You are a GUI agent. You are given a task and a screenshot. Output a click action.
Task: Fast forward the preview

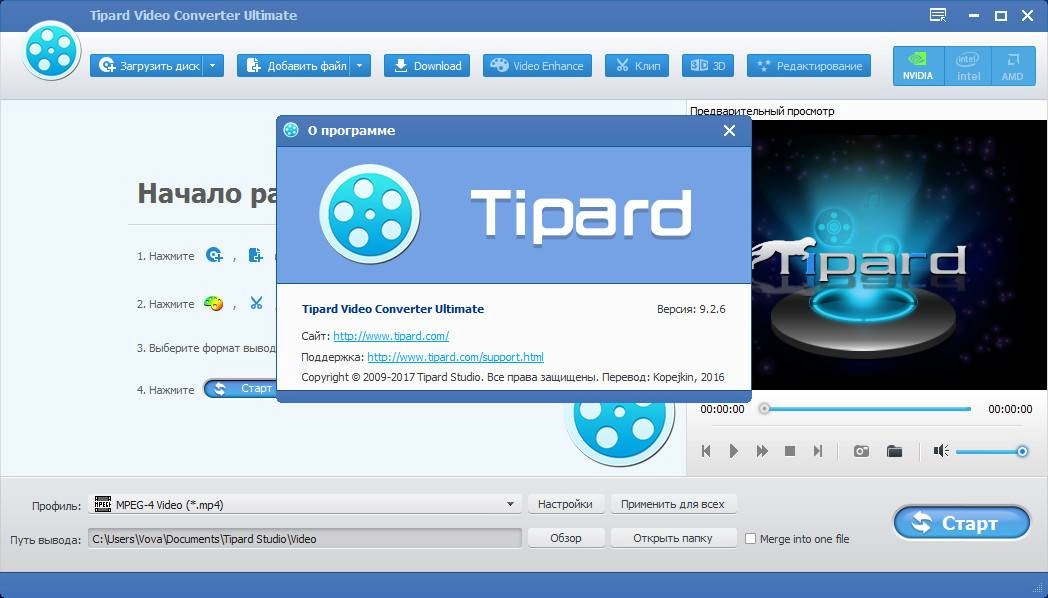point(761,451)
